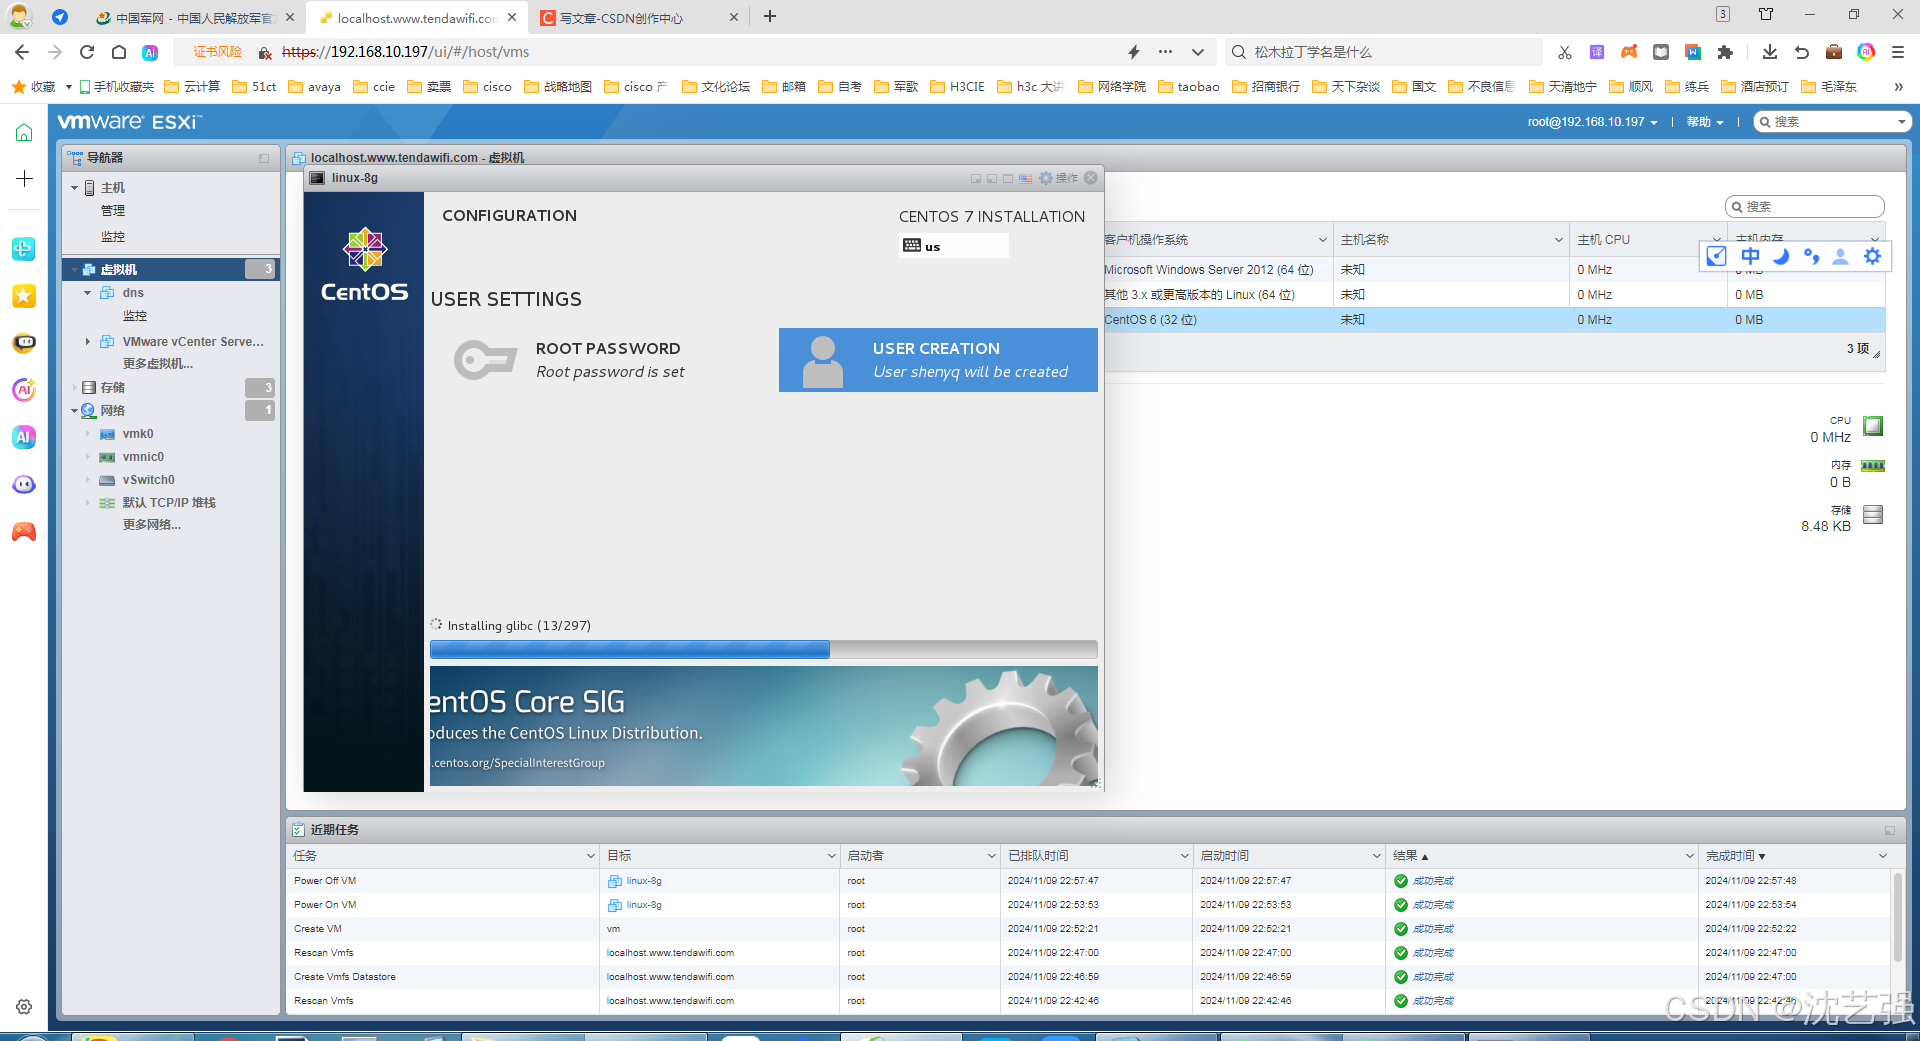Click the rainbow AI assistant toolbar icon
Screen dimensions: 1920x1041
click(x=1866, y=52)
